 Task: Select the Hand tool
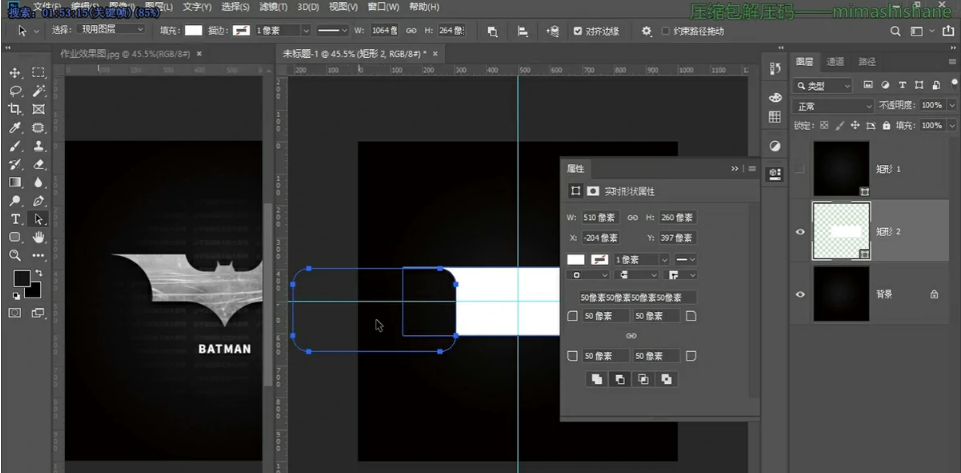coord(39,237)
